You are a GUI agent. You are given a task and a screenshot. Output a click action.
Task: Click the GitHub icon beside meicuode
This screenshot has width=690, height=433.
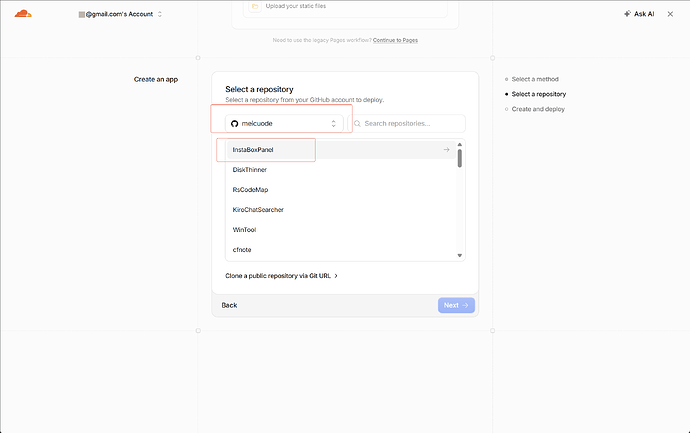tap(235, 124)
